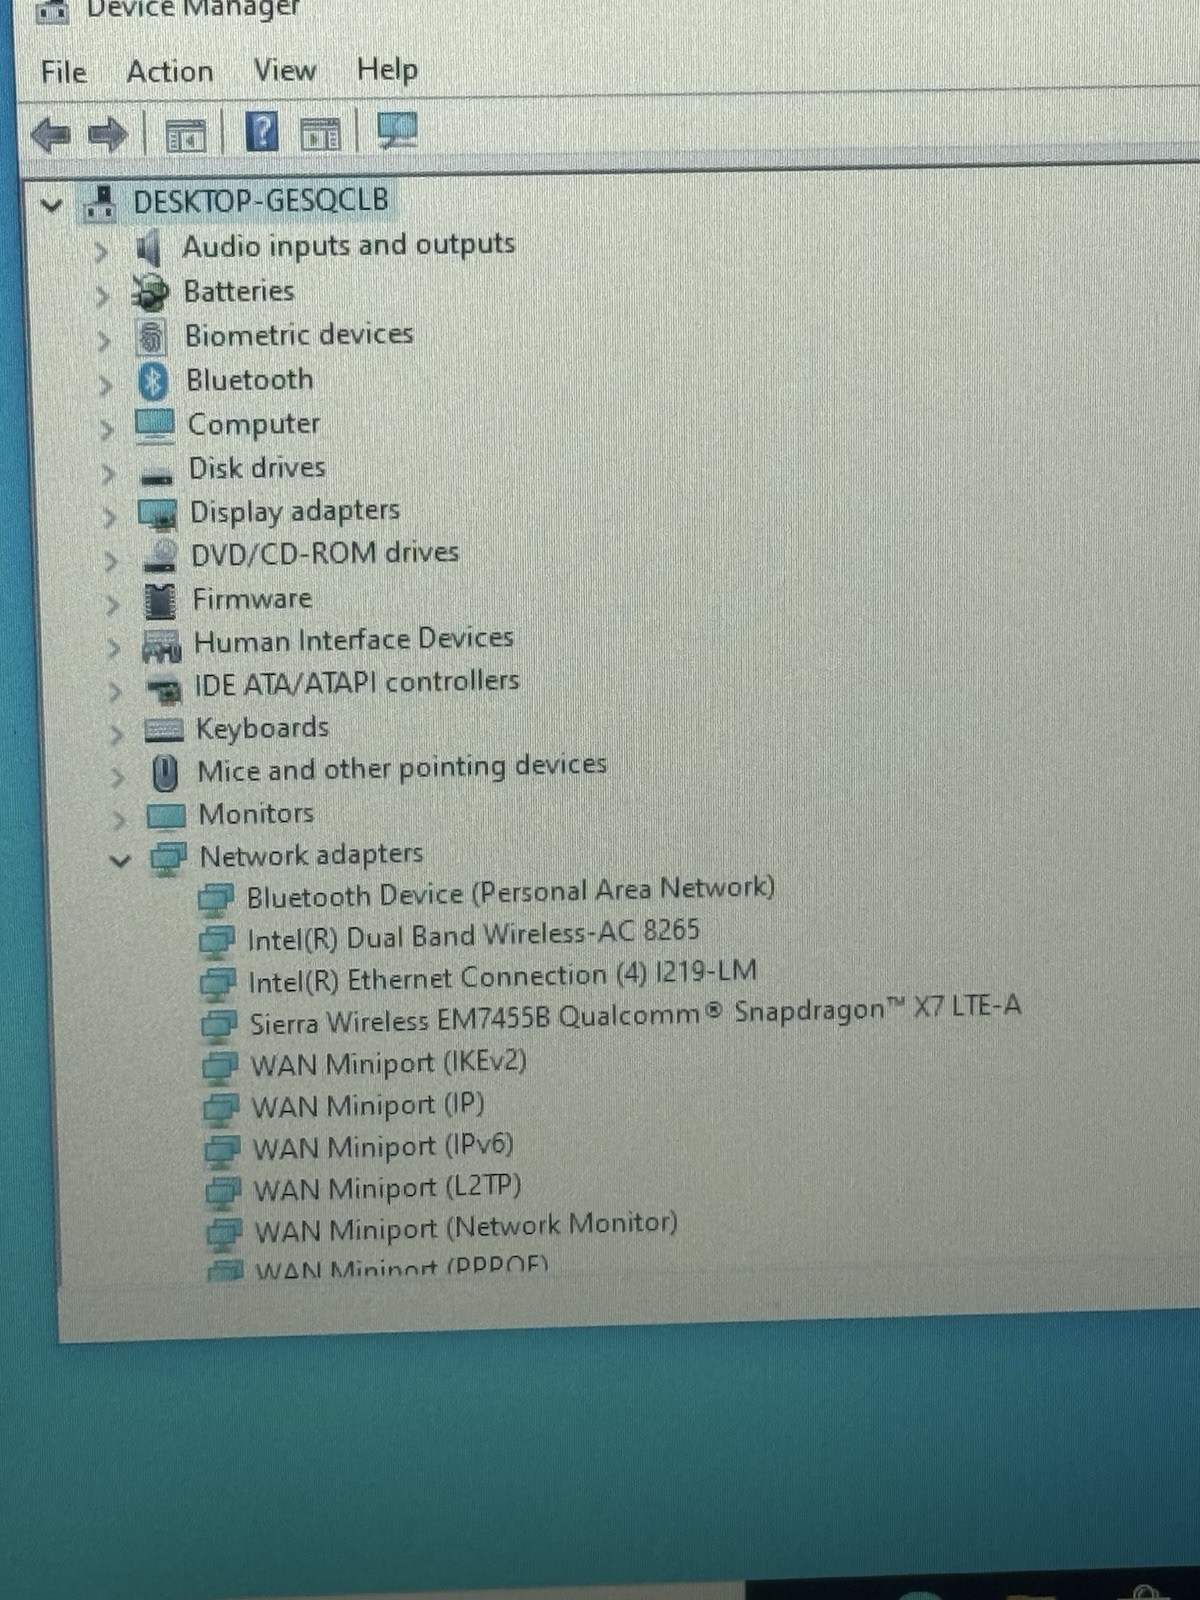
Task: Click the Mice and other pointing devices icon
Action: 165,773
